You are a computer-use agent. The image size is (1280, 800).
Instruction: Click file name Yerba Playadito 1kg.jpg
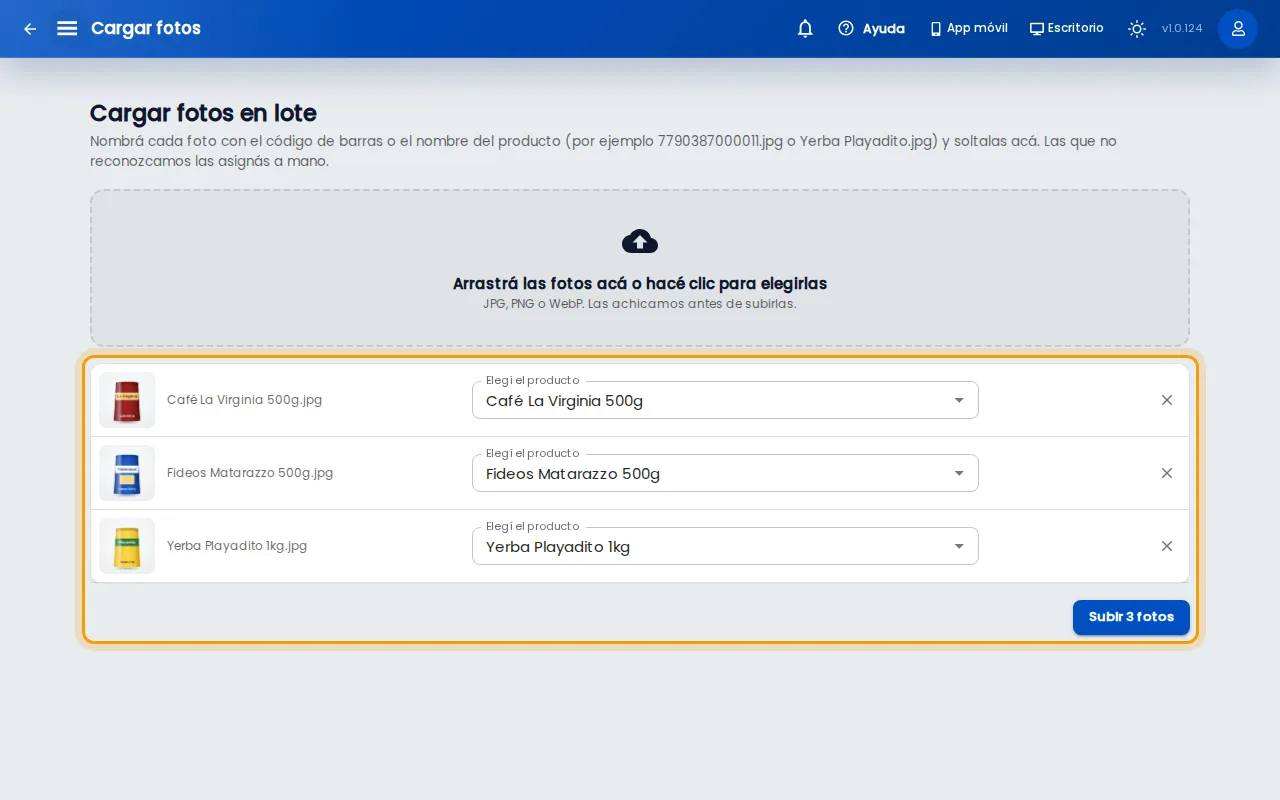[x=237, y=546]
